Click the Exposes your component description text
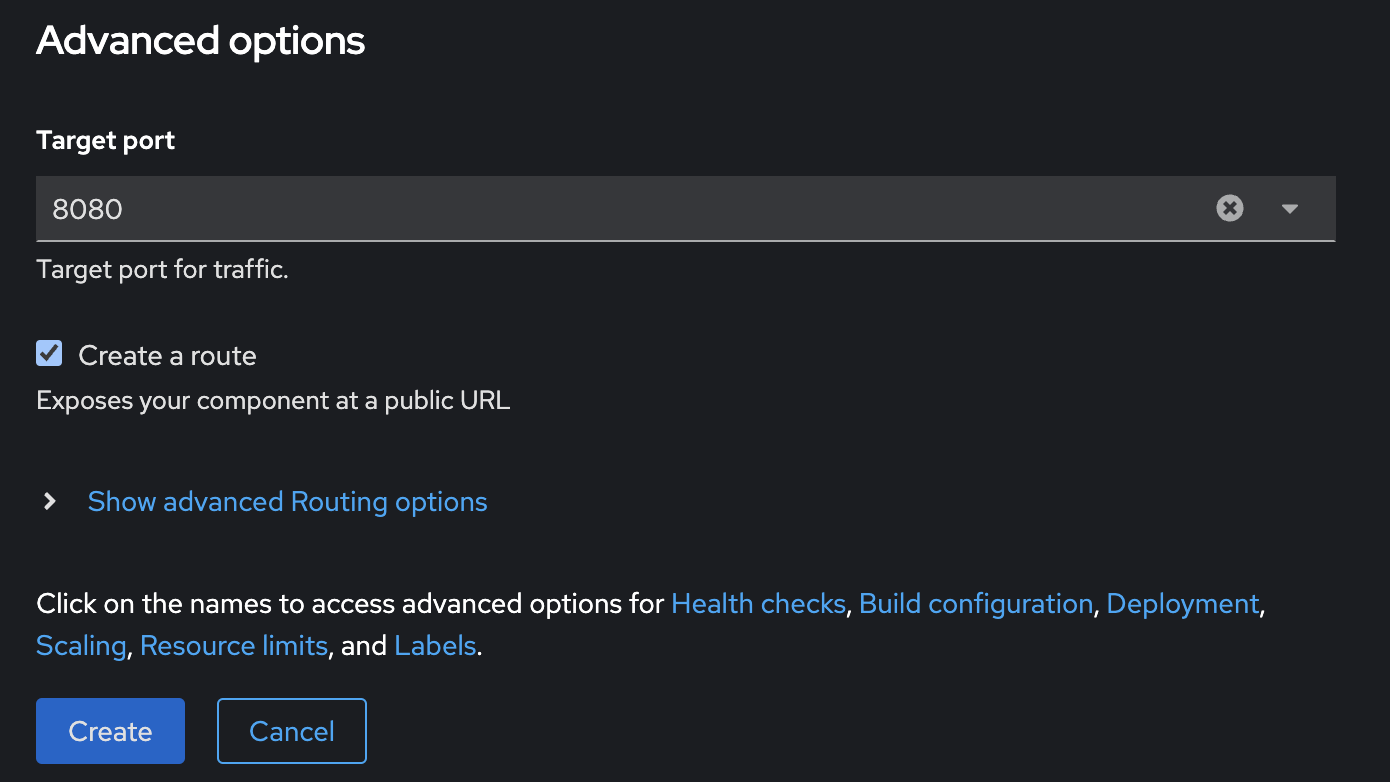Image resolution: width=1390 pixels, height=782 pixels. 273,402
